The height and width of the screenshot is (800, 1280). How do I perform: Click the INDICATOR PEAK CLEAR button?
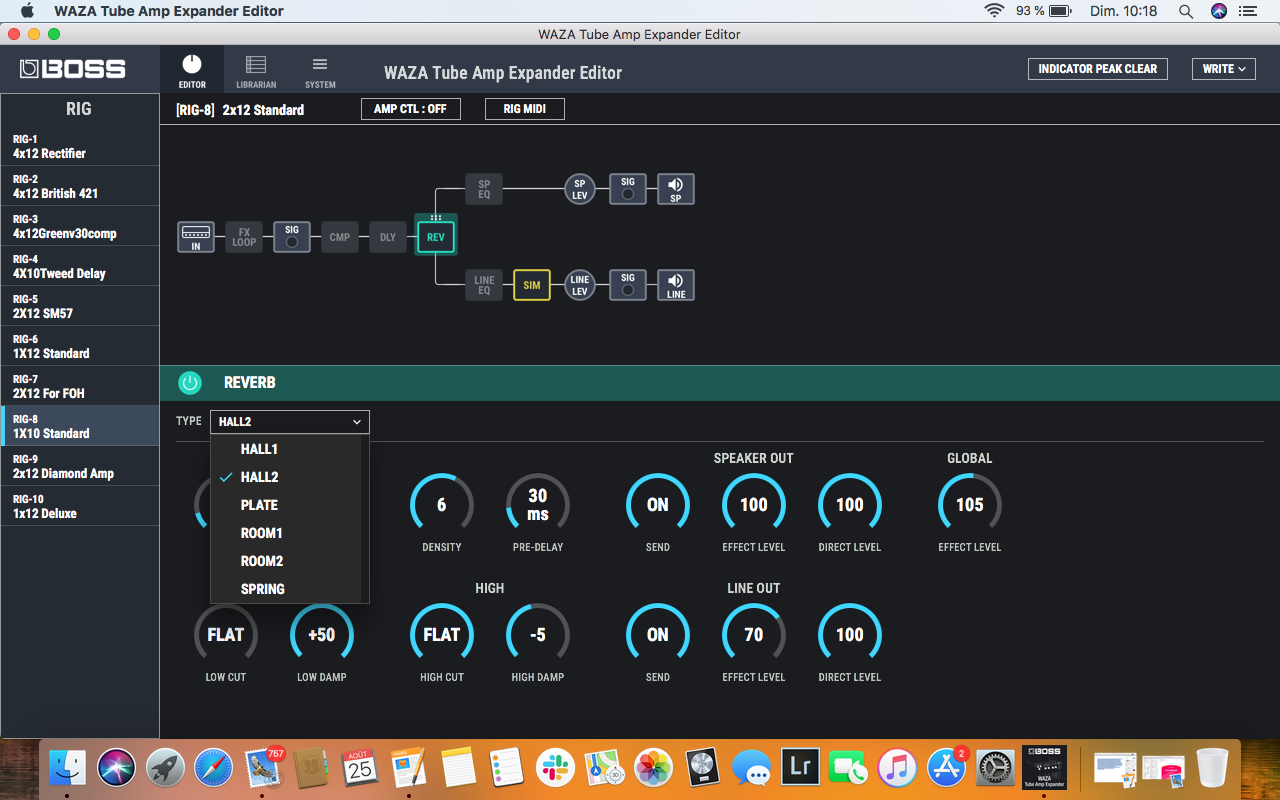point(1097,69)
